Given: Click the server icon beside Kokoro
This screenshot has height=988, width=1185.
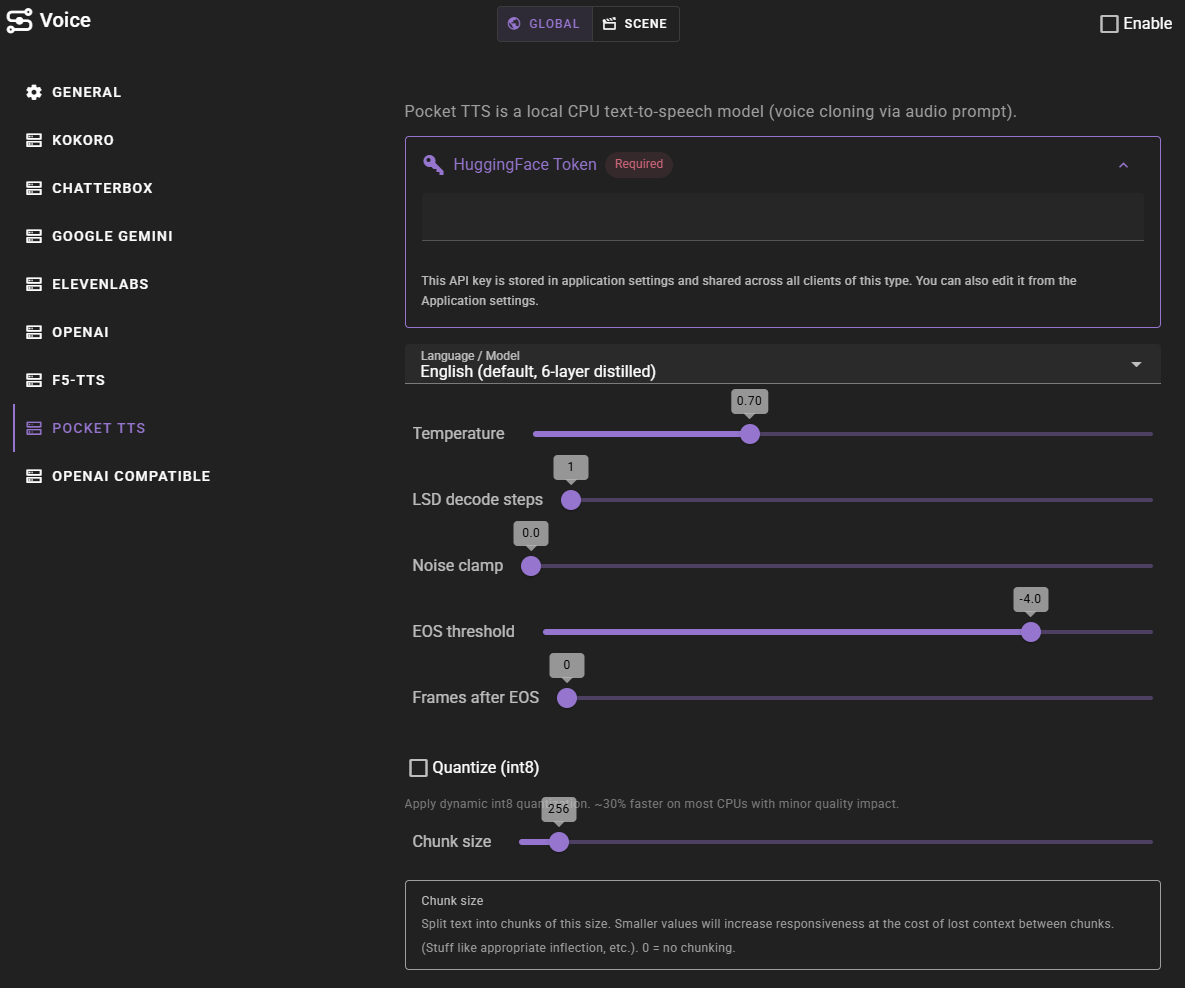Looking at the screenshot, I should (34, 140).
